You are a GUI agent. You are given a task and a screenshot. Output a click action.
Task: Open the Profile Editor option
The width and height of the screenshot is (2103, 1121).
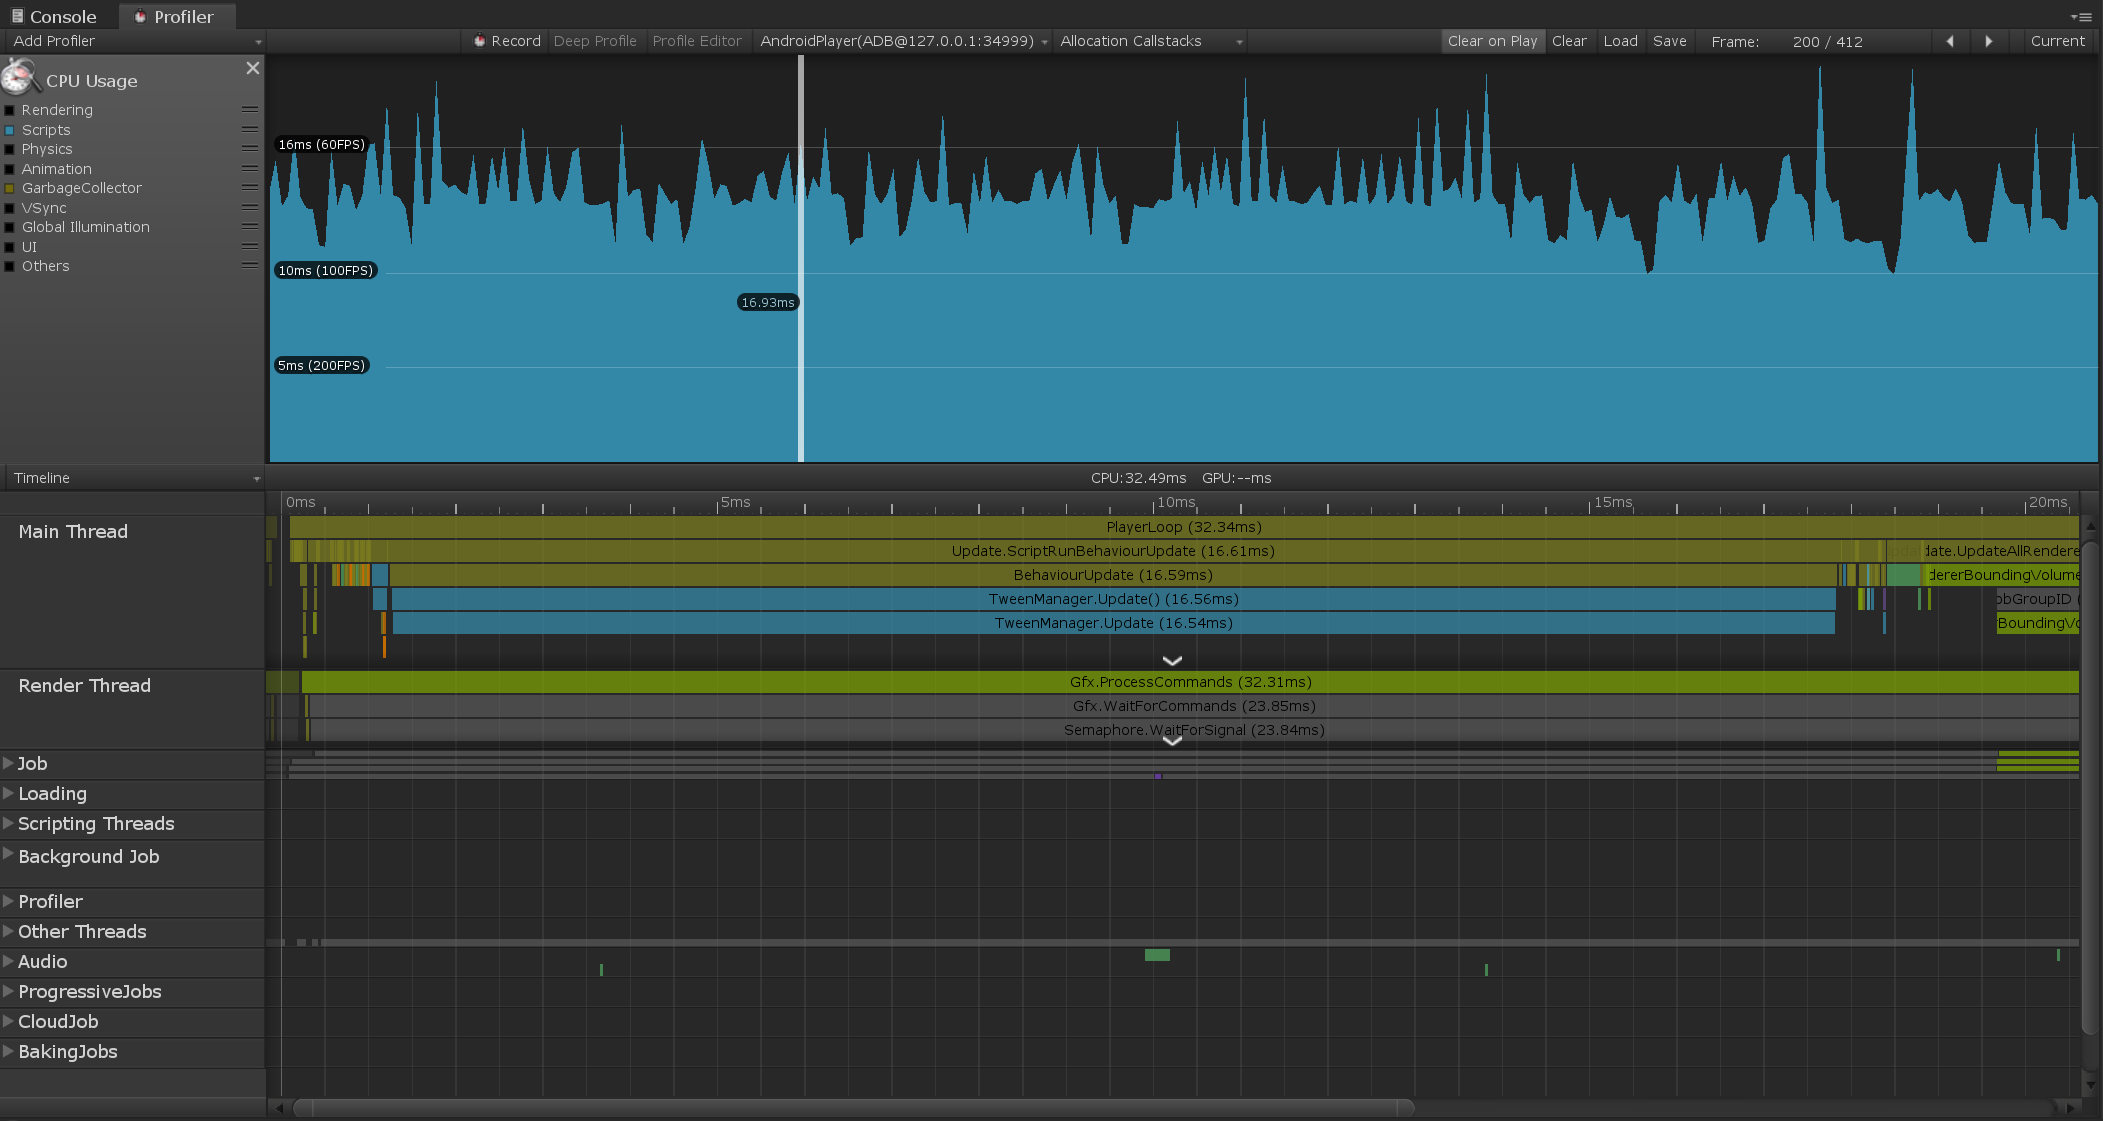click(x=697, y=41)
